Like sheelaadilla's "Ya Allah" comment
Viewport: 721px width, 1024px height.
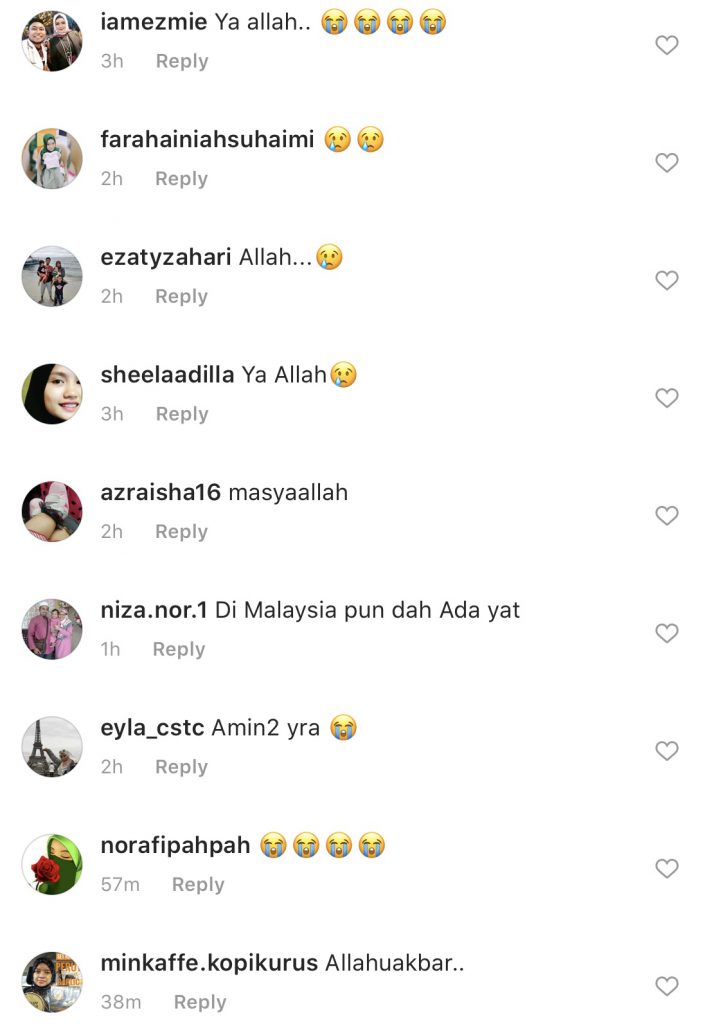pos(667,398)
